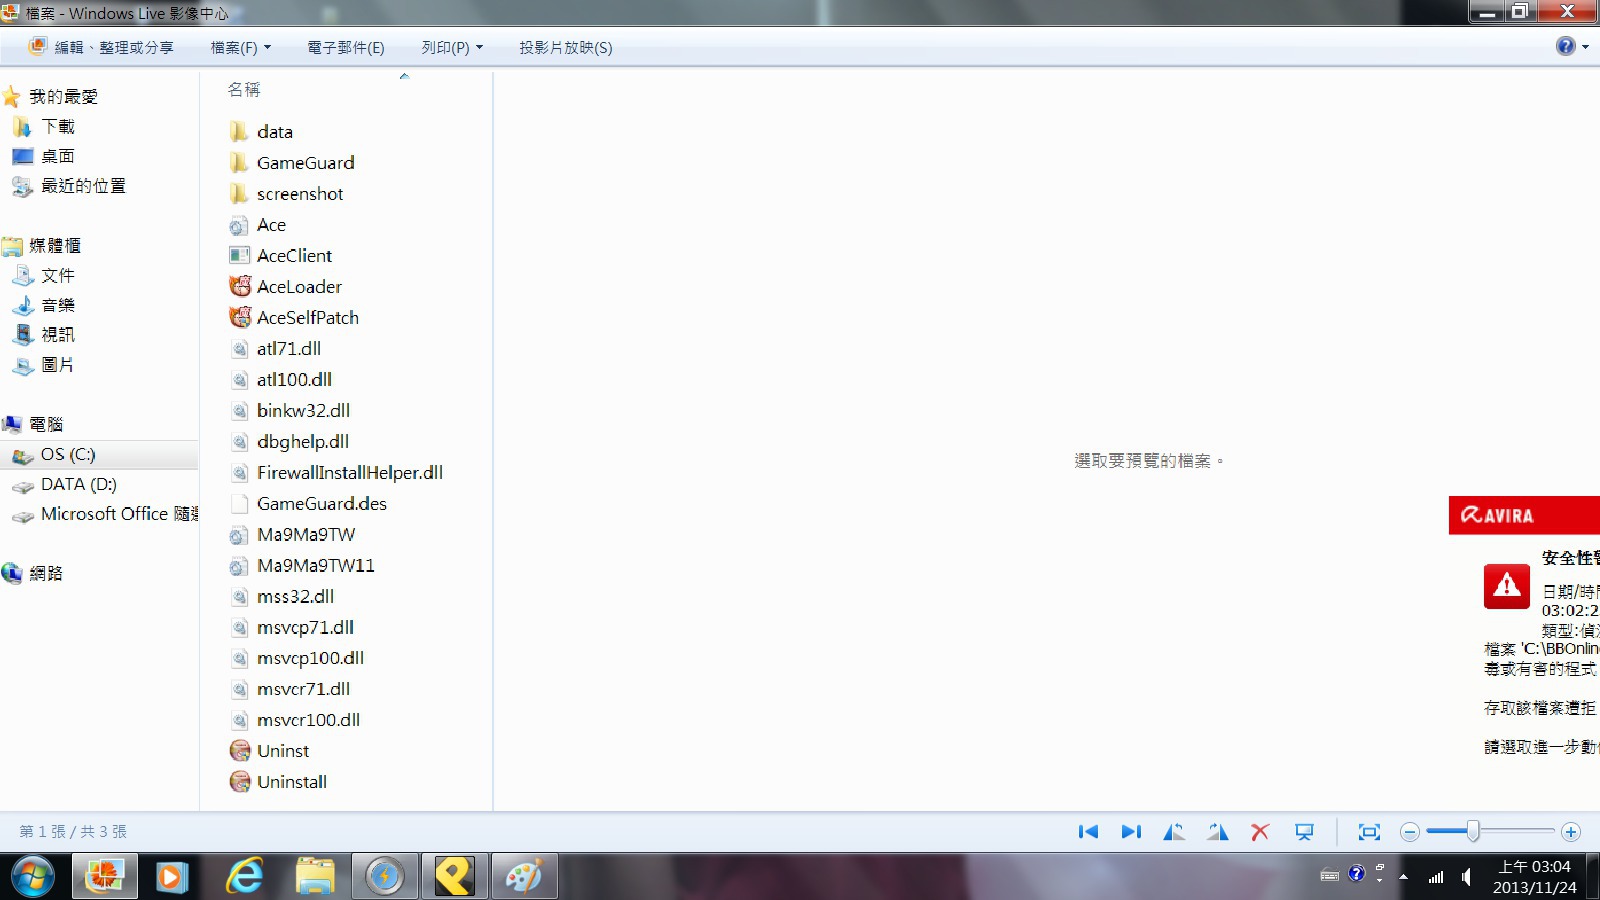Click the 電子郵件(E) toolbar button
Image resolution: width=1600 pixels, height=900 pixels.
coord(346,47)
